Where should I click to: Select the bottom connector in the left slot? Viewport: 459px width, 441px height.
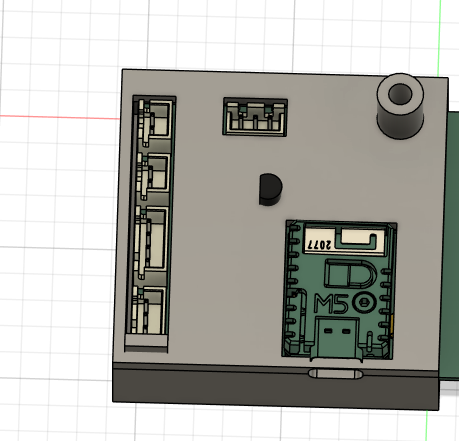click(148, 310)
